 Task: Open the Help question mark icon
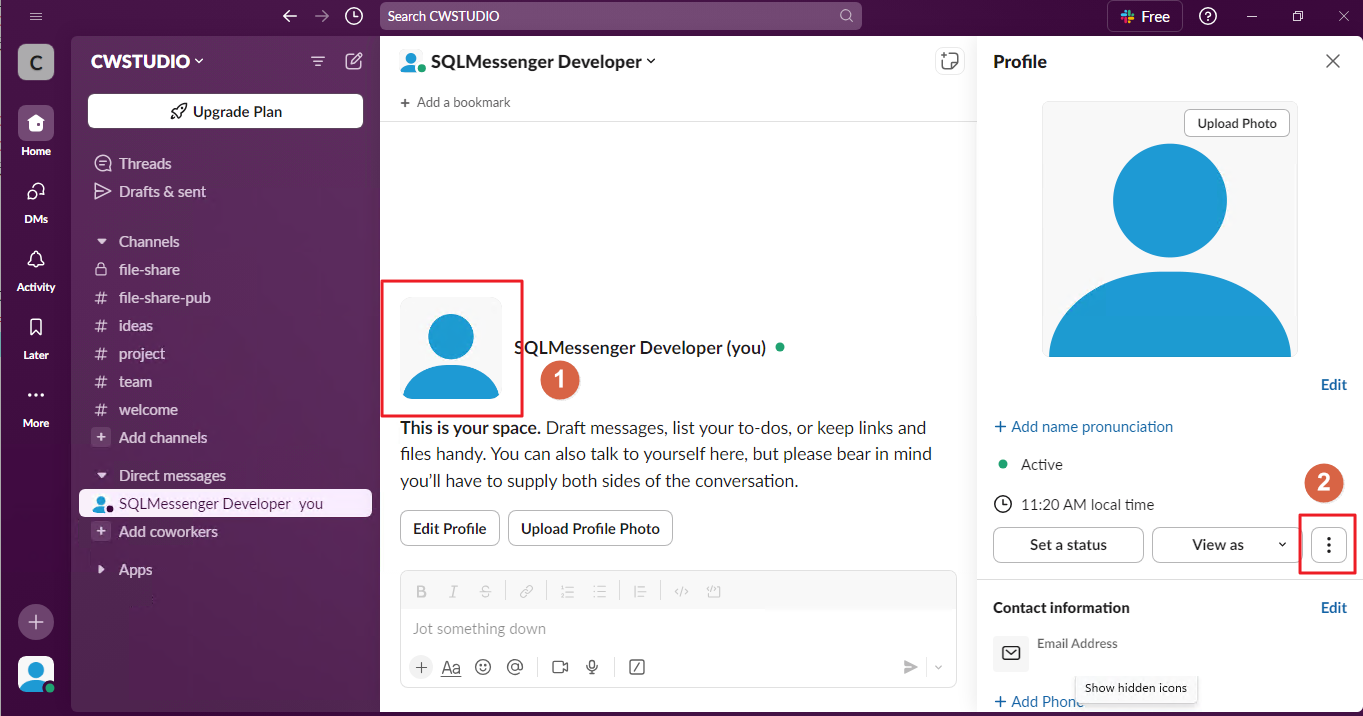point(1208,16)
